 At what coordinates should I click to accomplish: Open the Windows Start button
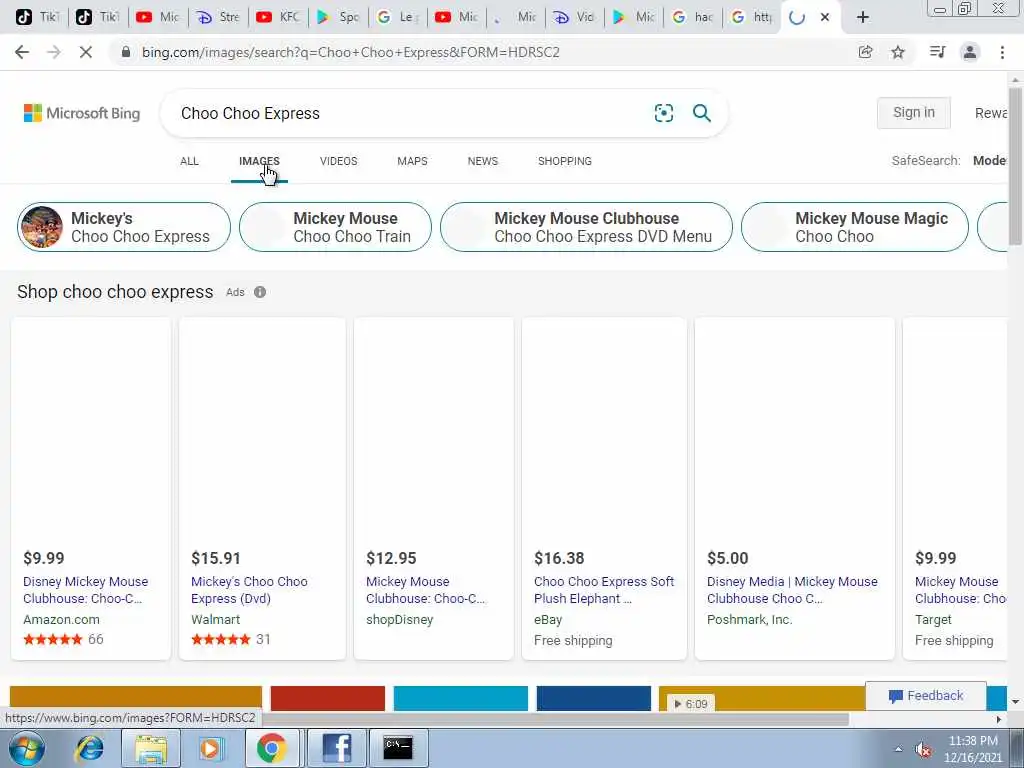point(26,748)
